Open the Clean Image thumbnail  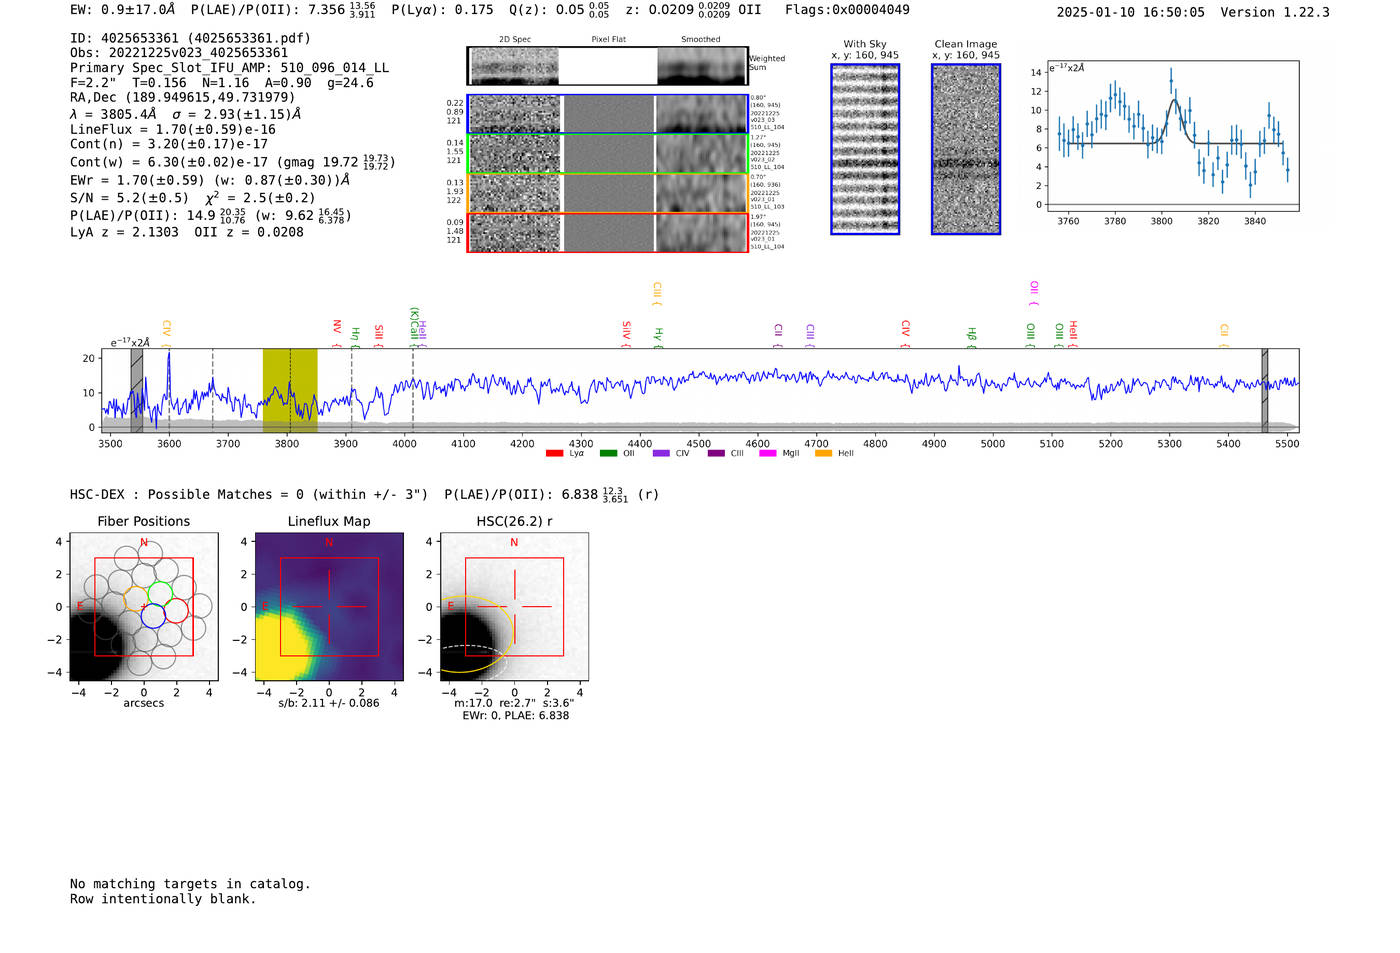pos(966,149)
